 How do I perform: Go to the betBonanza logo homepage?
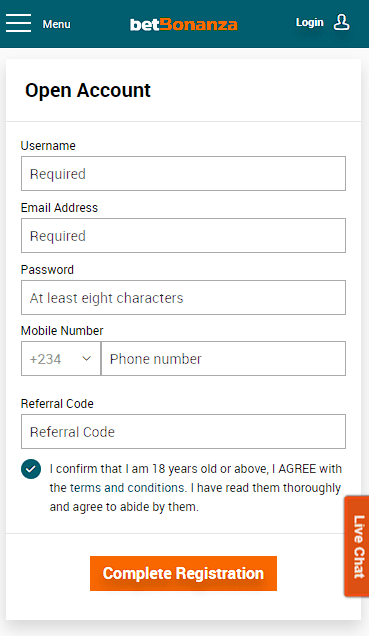click(184, 25)
